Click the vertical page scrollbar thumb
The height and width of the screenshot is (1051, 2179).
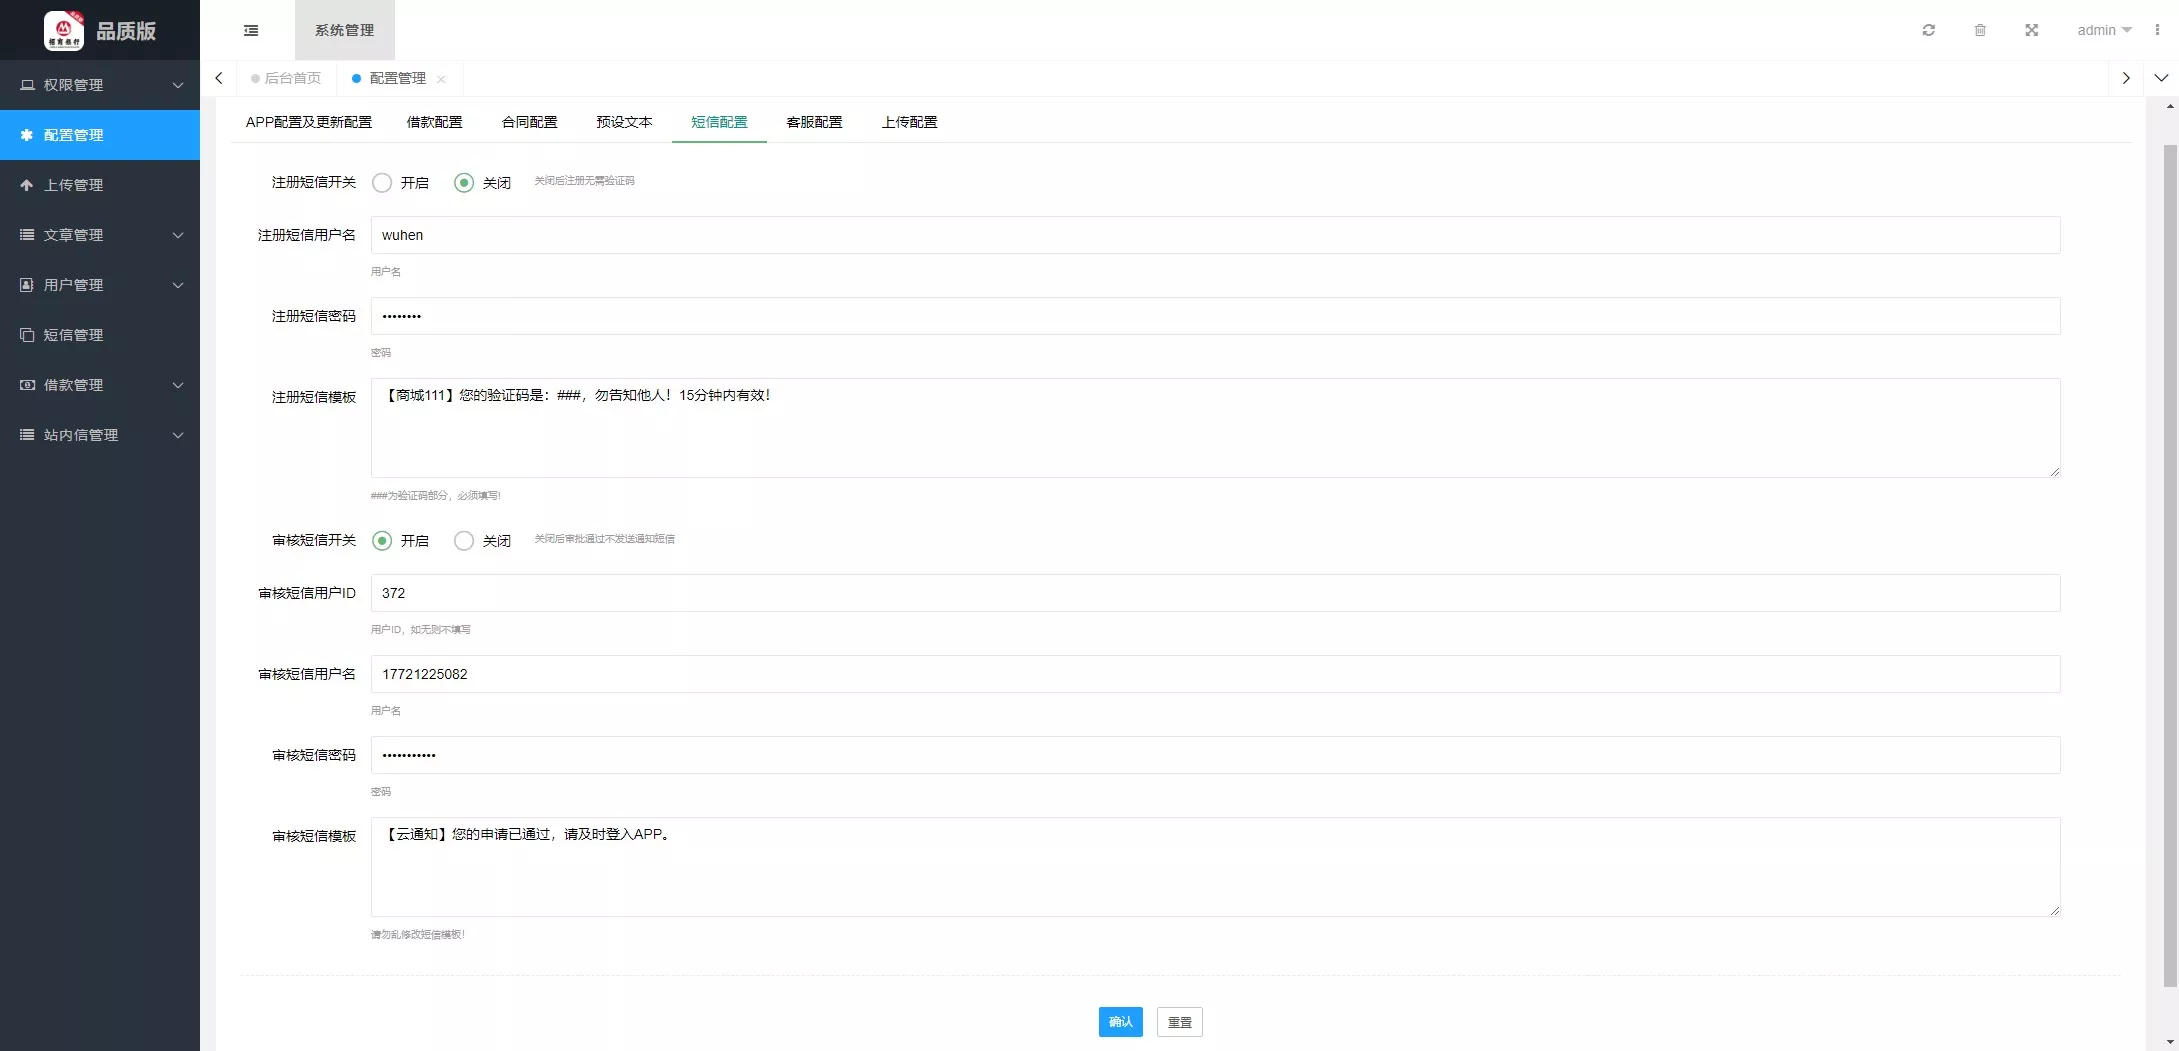pyautogui.click(x=2170, y=560)
